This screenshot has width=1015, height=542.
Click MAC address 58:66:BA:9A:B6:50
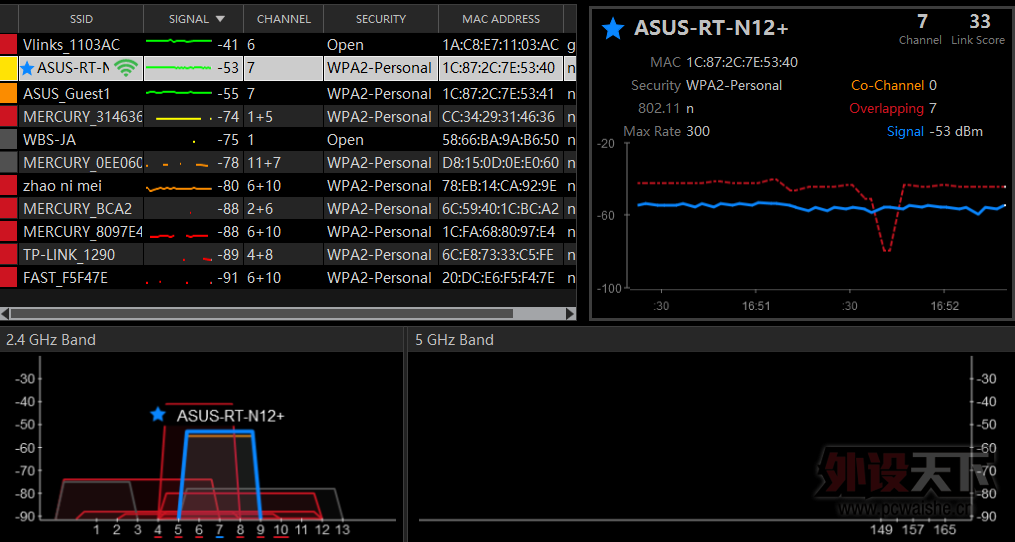(x=500, y=140)
